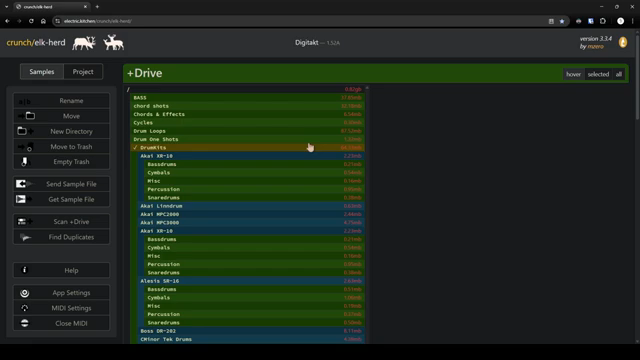The width and height of the screenshot is (640, 360).
Task: Switch to the Project tab
Action: point(83,71)
